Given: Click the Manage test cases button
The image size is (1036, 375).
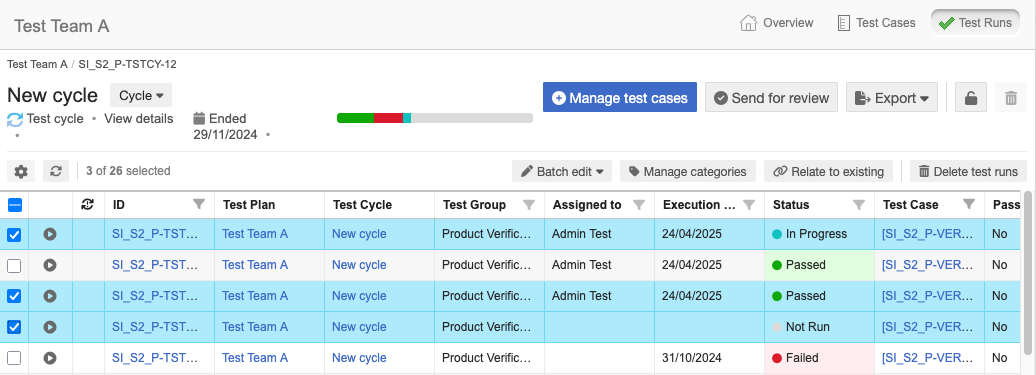Looking at the screenshot, I should (x=620, y=98).
